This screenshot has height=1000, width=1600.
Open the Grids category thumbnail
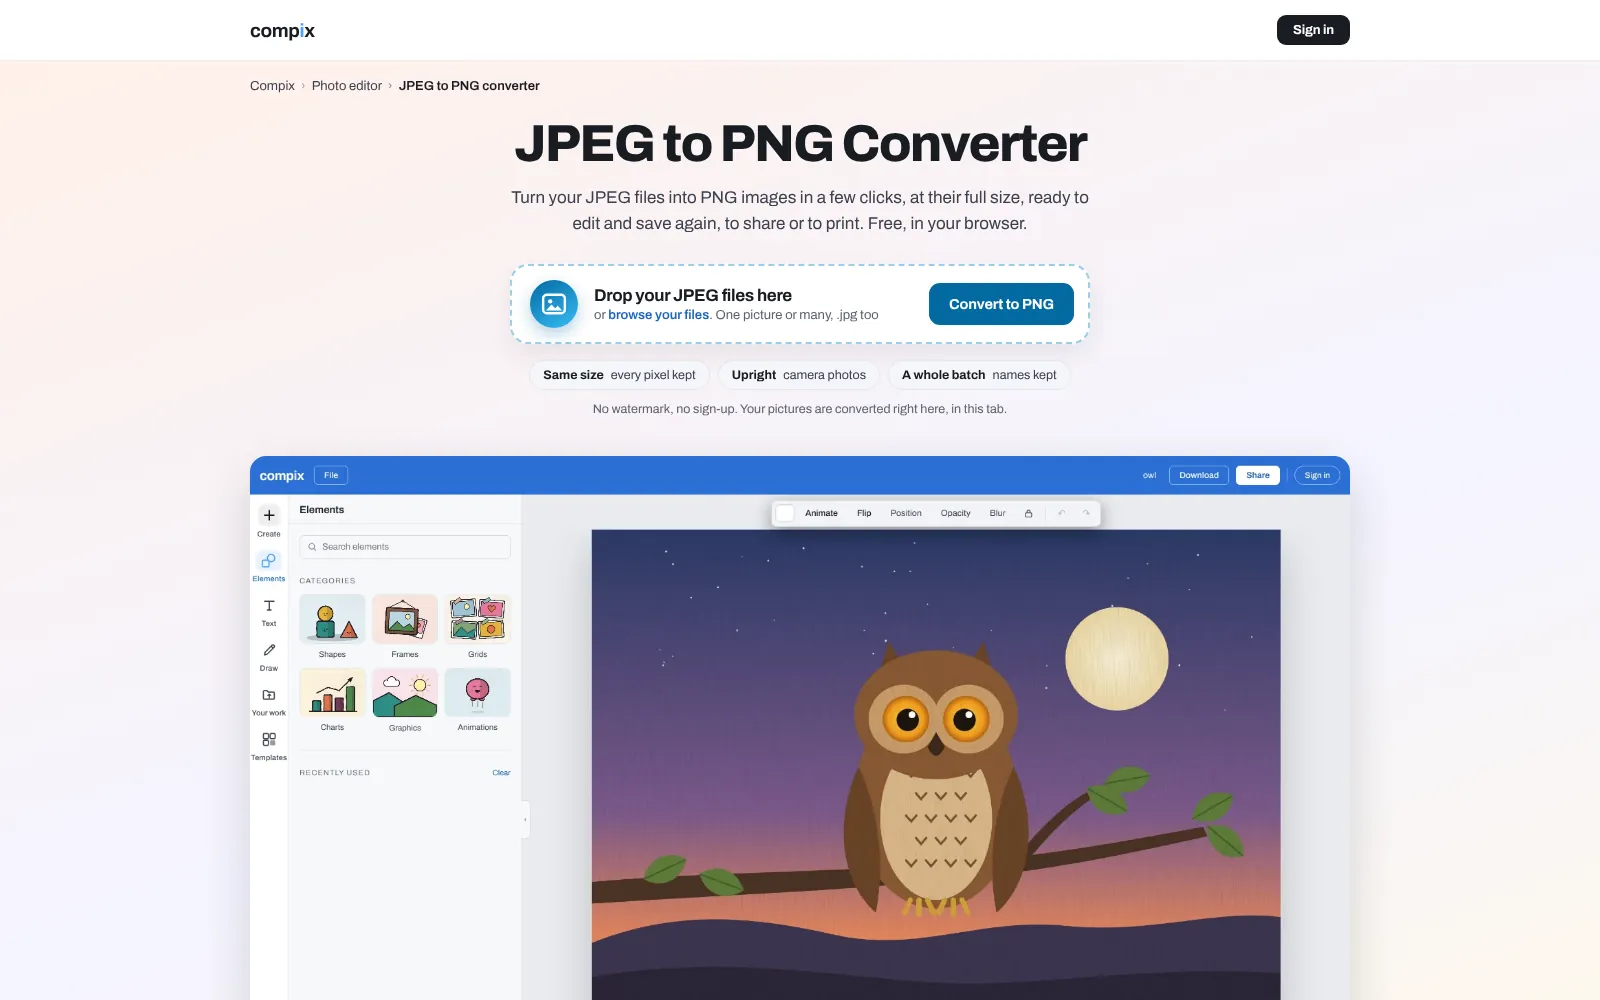click(x=478, y=619)
